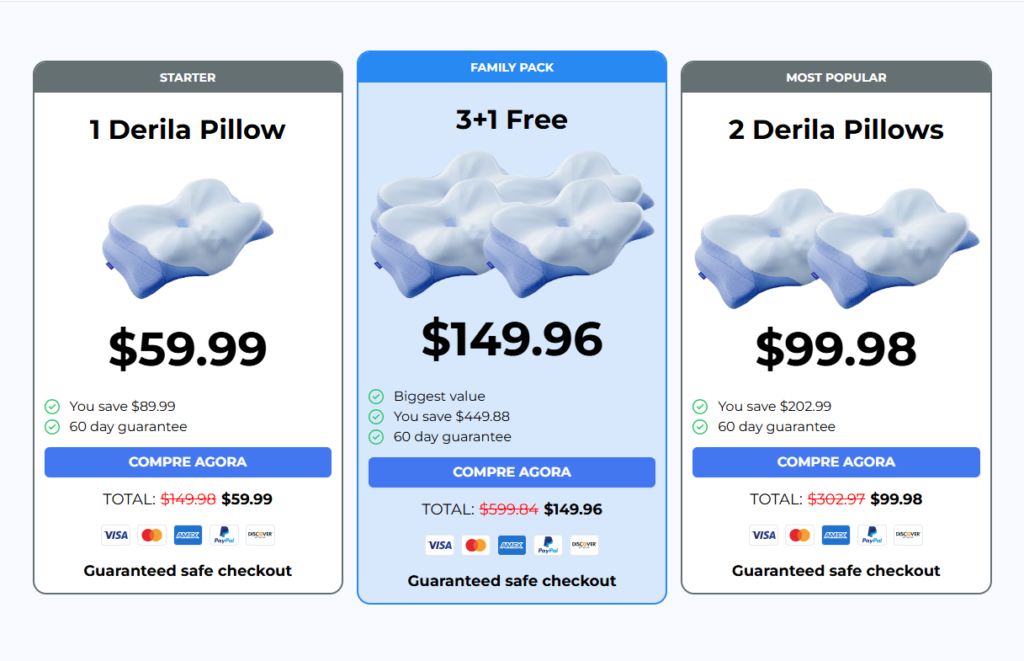This screenshot has width=1024, height=661.
Task: Select the STARTER header tab
Action: [188, 77]
